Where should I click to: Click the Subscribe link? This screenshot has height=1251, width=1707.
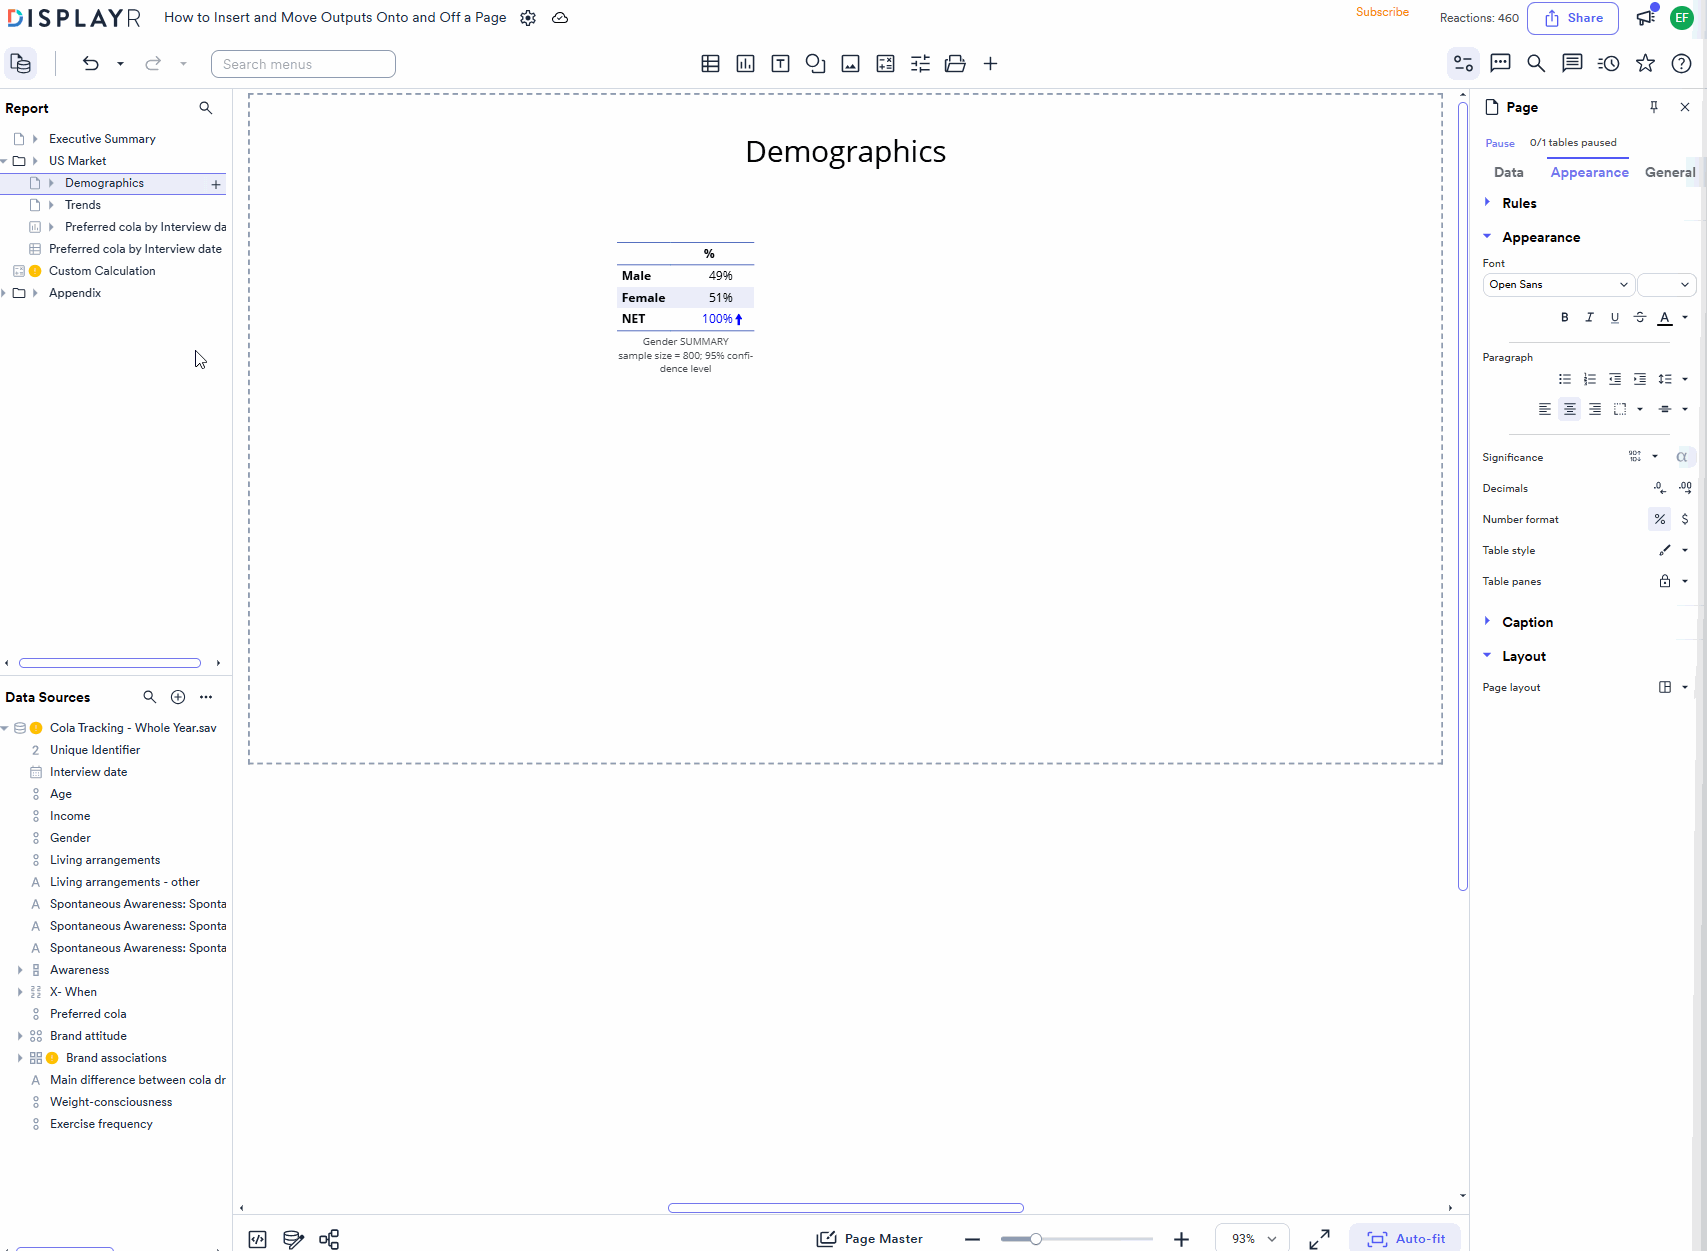tap(1382, 12)
